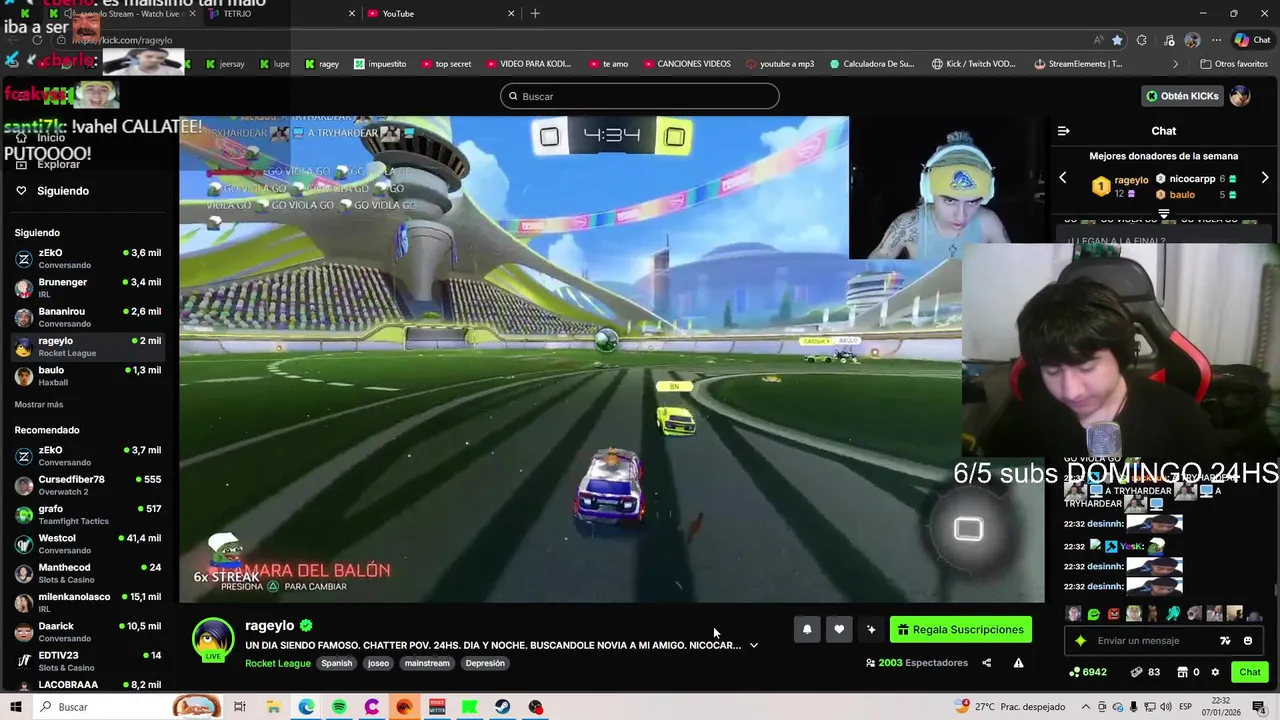Open Task View on taskbar
Image resolution: width=1280 pixels, height=720 pixels.
pyautogui.click(x=240, y=707)
